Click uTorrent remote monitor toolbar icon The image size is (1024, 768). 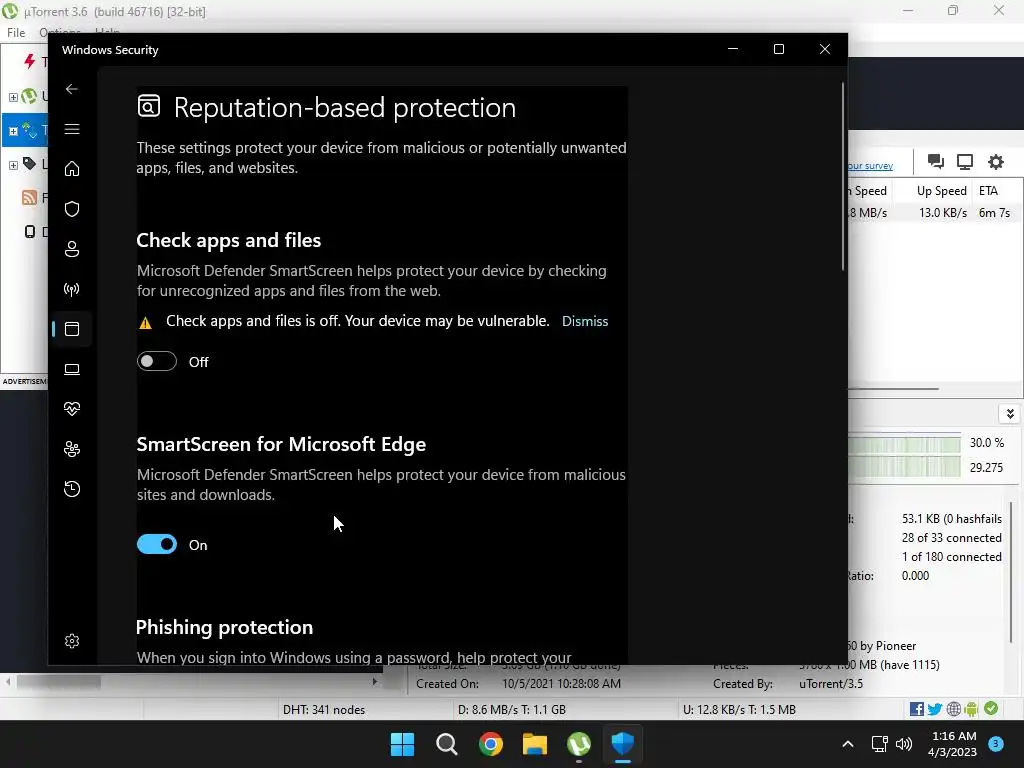[x=965, y=161]
